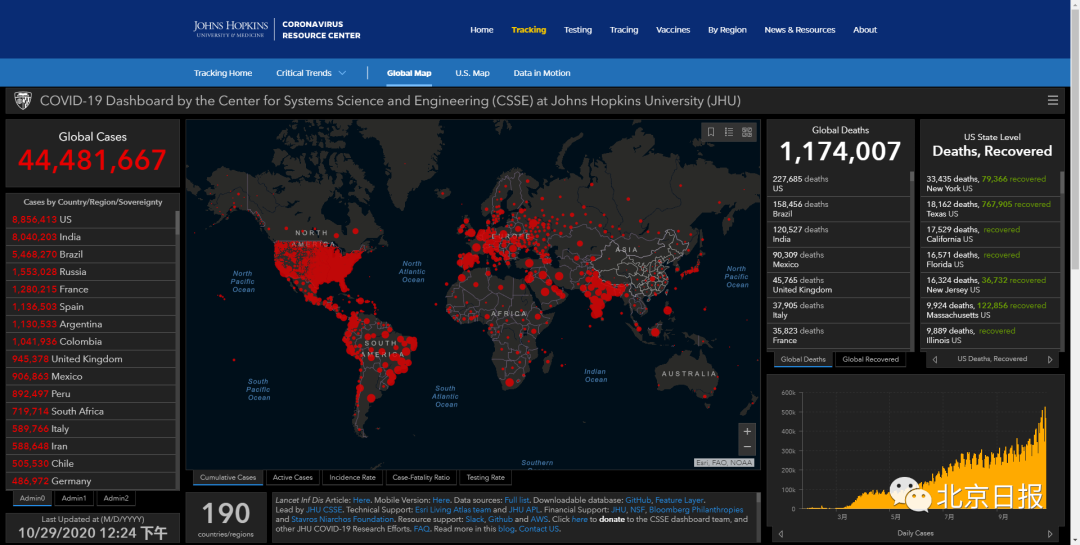Click United Kingdom 45,765 deaths entry
Viewport: 1080px width, 545px height.
point(838,285)
